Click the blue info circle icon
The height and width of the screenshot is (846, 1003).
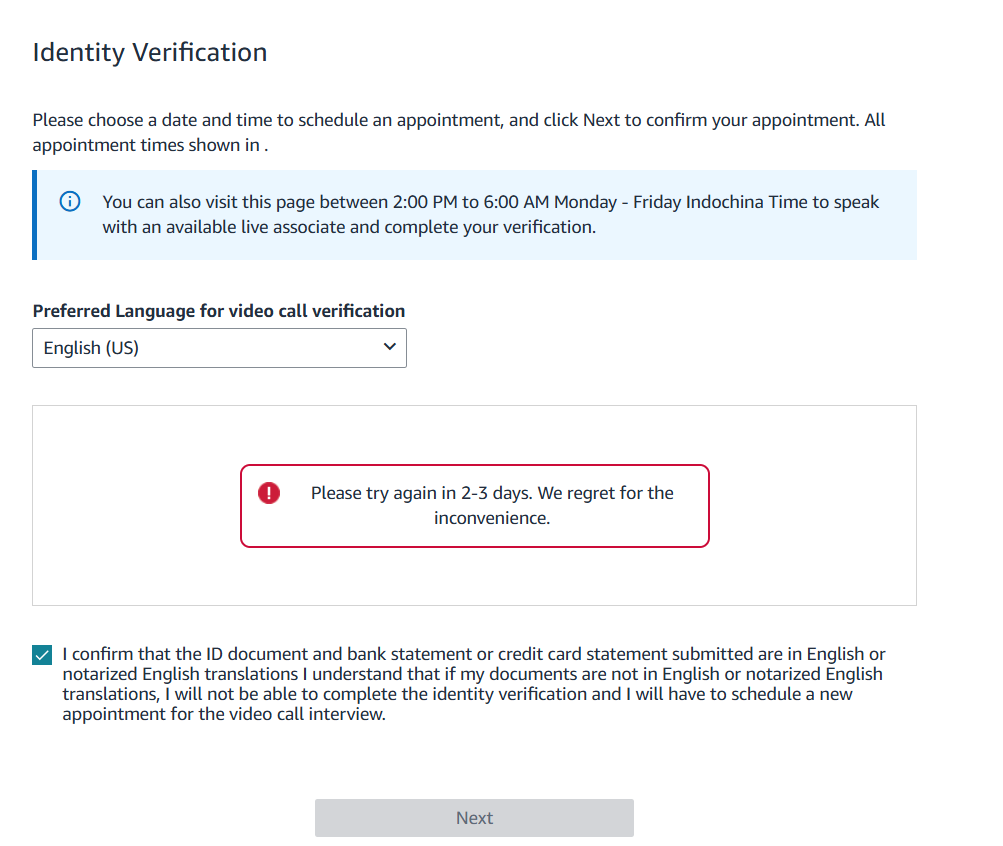(x=70, y=201)
